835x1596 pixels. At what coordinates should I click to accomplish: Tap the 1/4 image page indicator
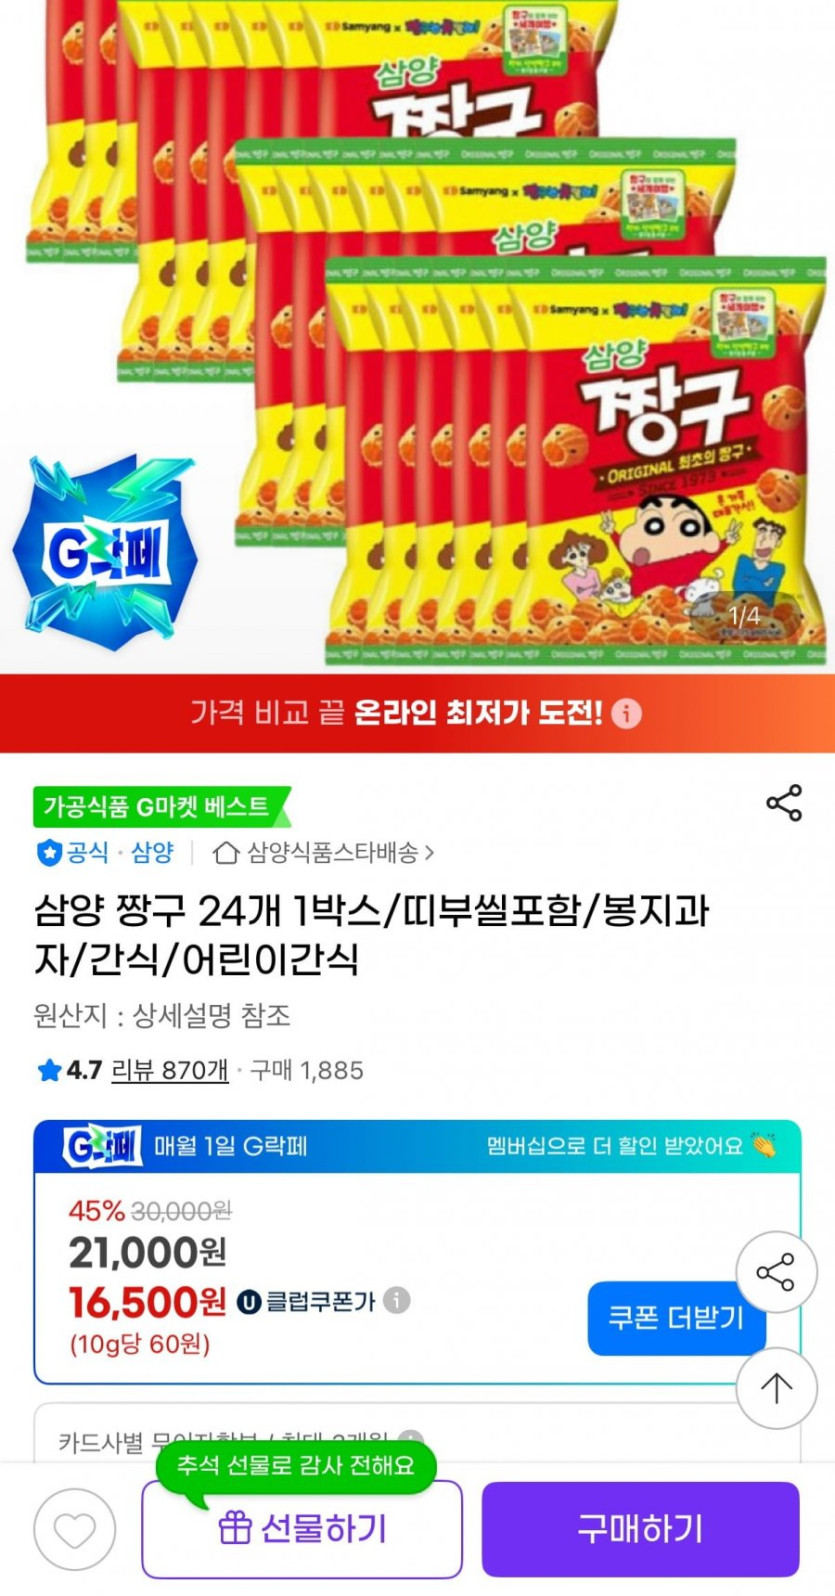pos(743,616)
